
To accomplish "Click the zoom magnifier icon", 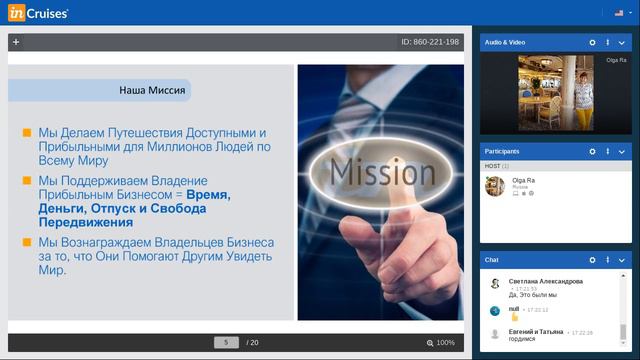I will 430,343.
